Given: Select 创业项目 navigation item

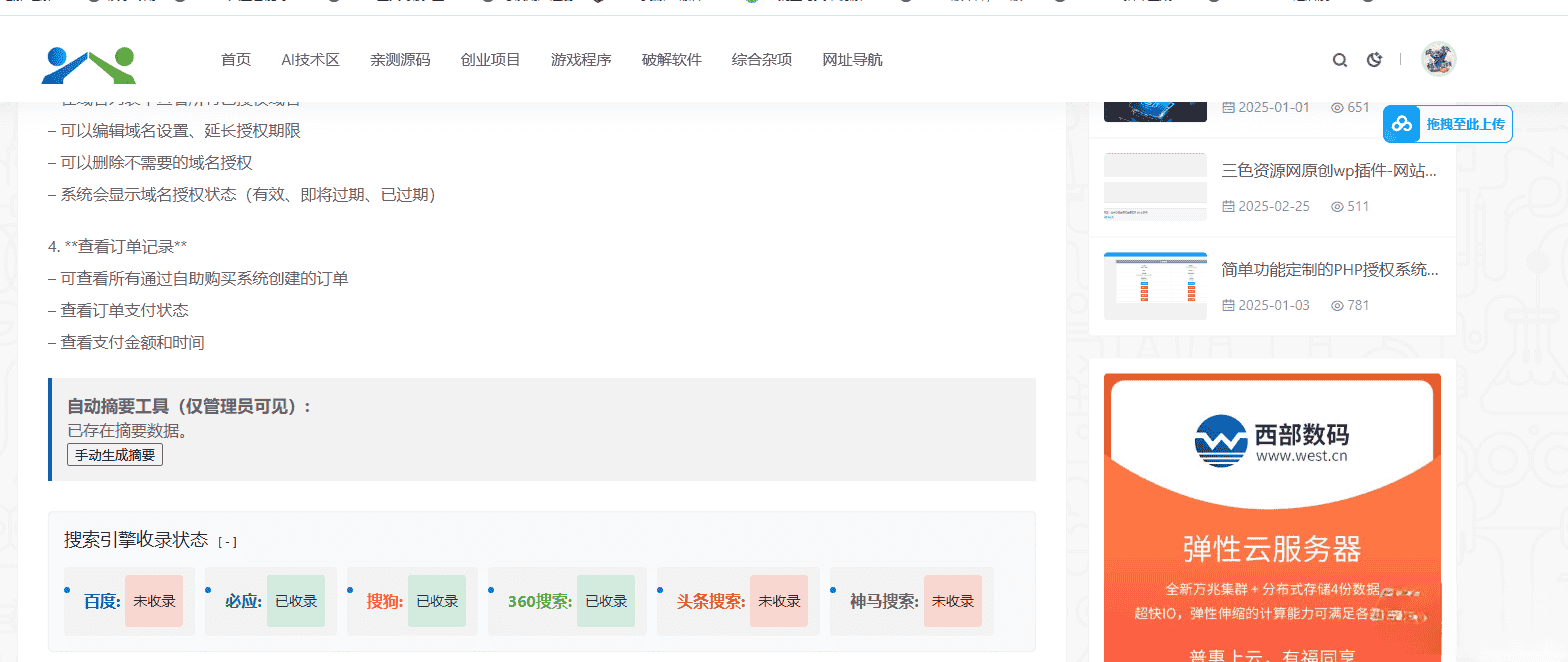Looking at the screenshot, I should pyautogui.click(x=490, y=60).
